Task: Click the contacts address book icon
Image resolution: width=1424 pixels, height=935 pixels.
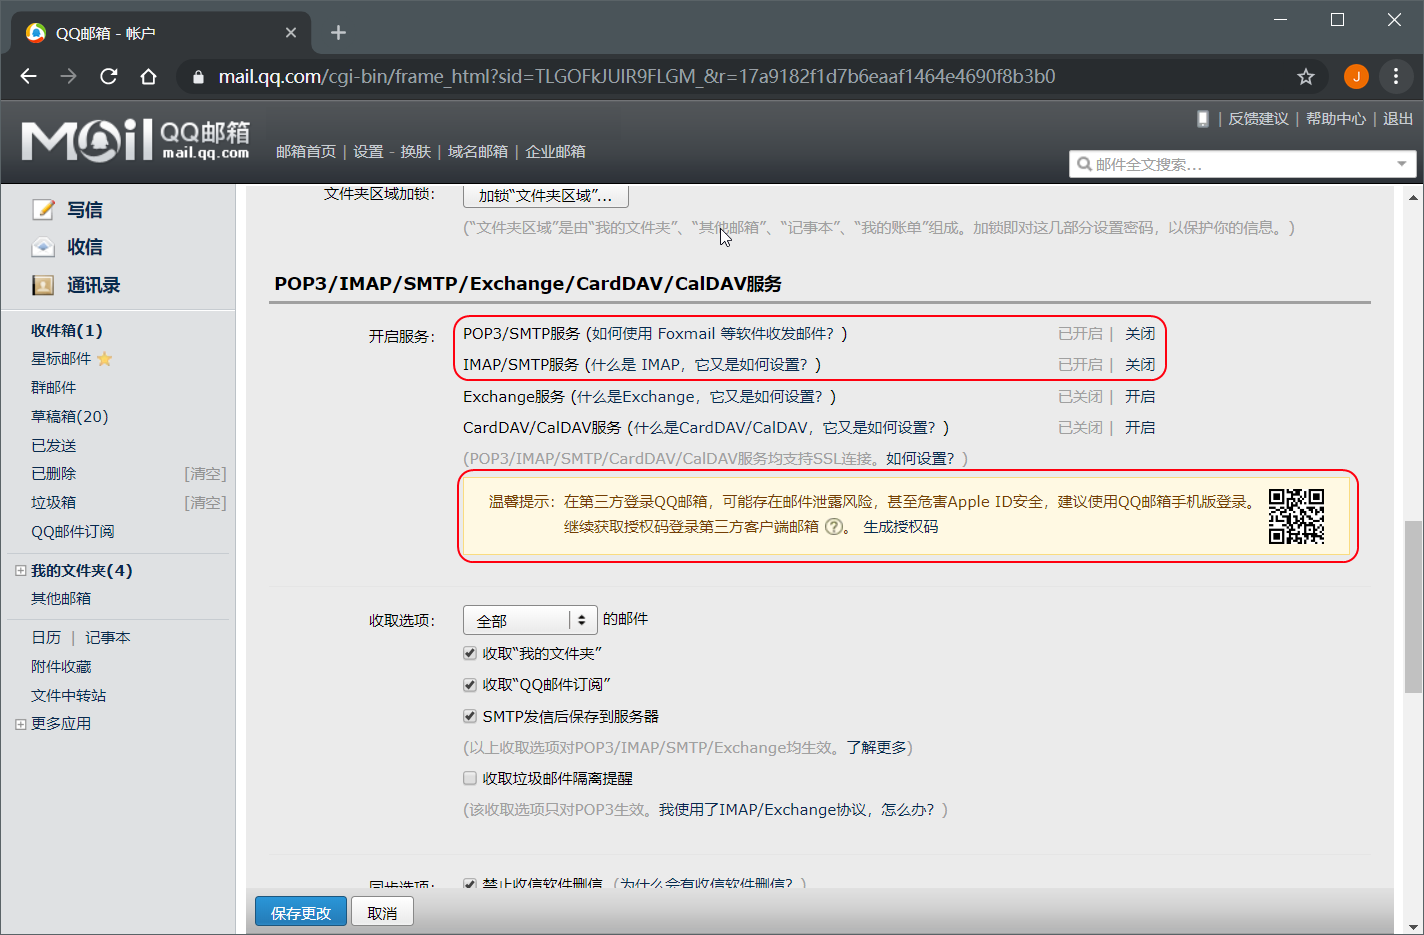Action: coord(43,285)
